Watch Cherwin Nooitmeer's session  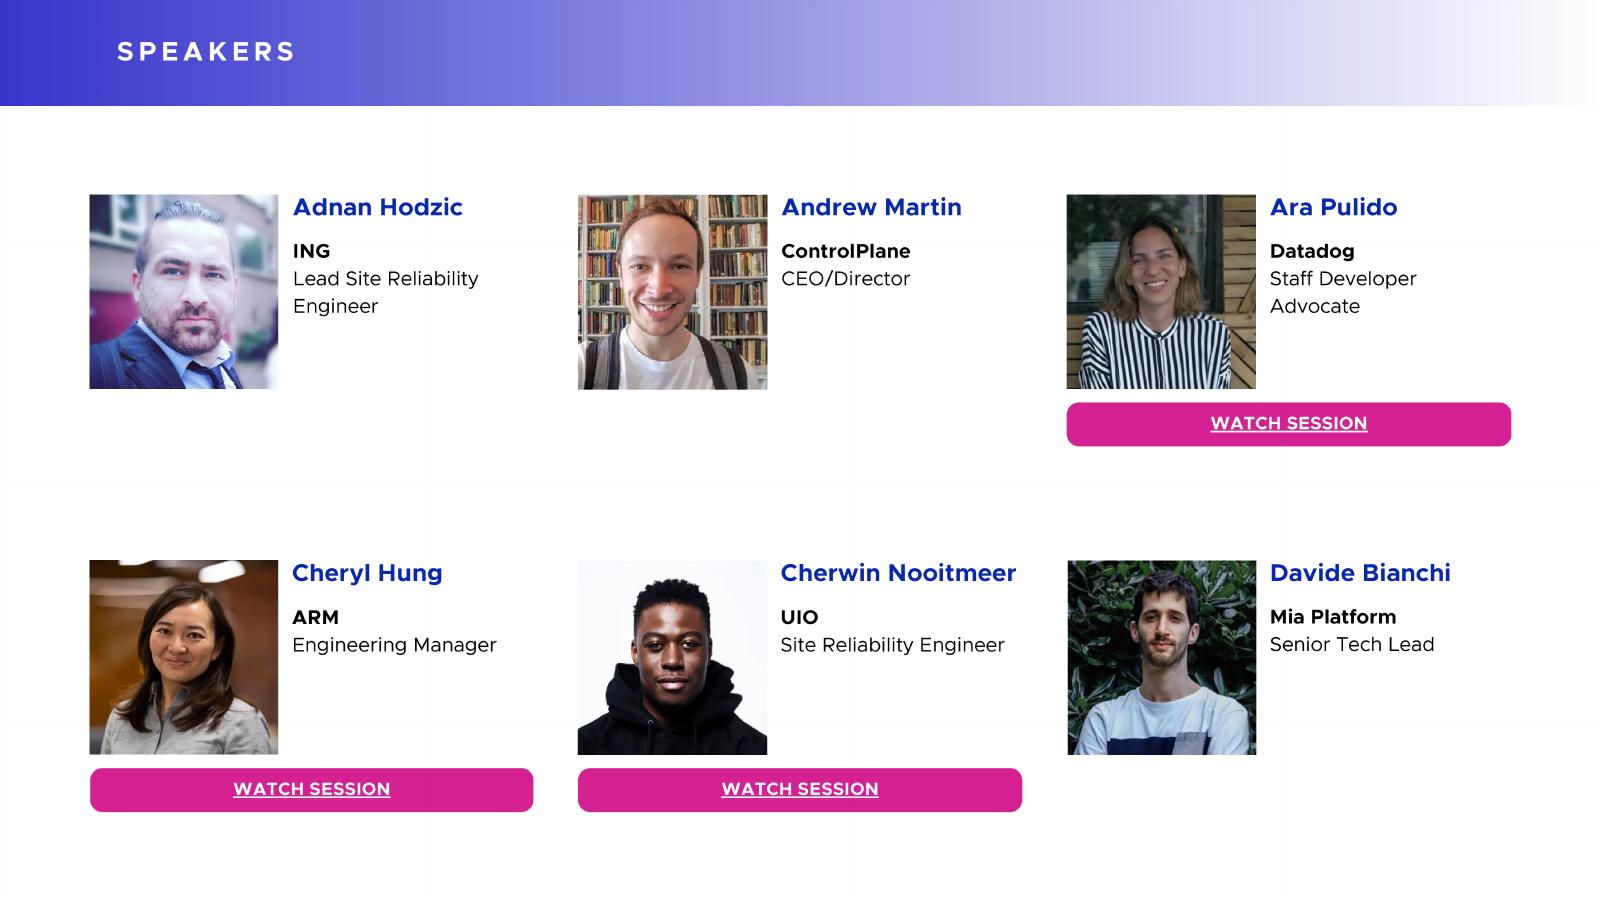799,790
